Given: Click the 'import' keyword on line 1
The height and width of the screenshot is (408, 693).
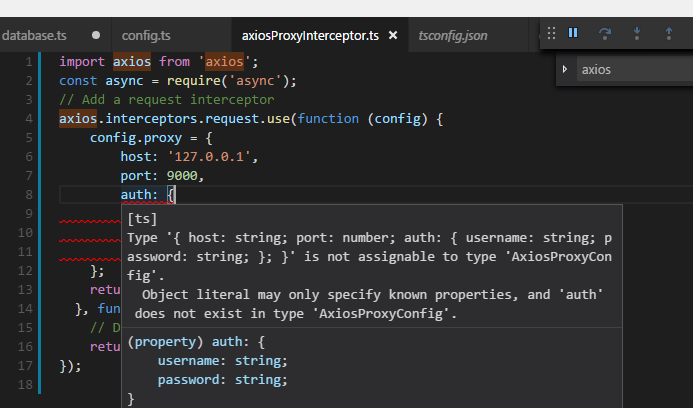Looking at the screenshot, I should pyautogui.click(x=82, y=61).
